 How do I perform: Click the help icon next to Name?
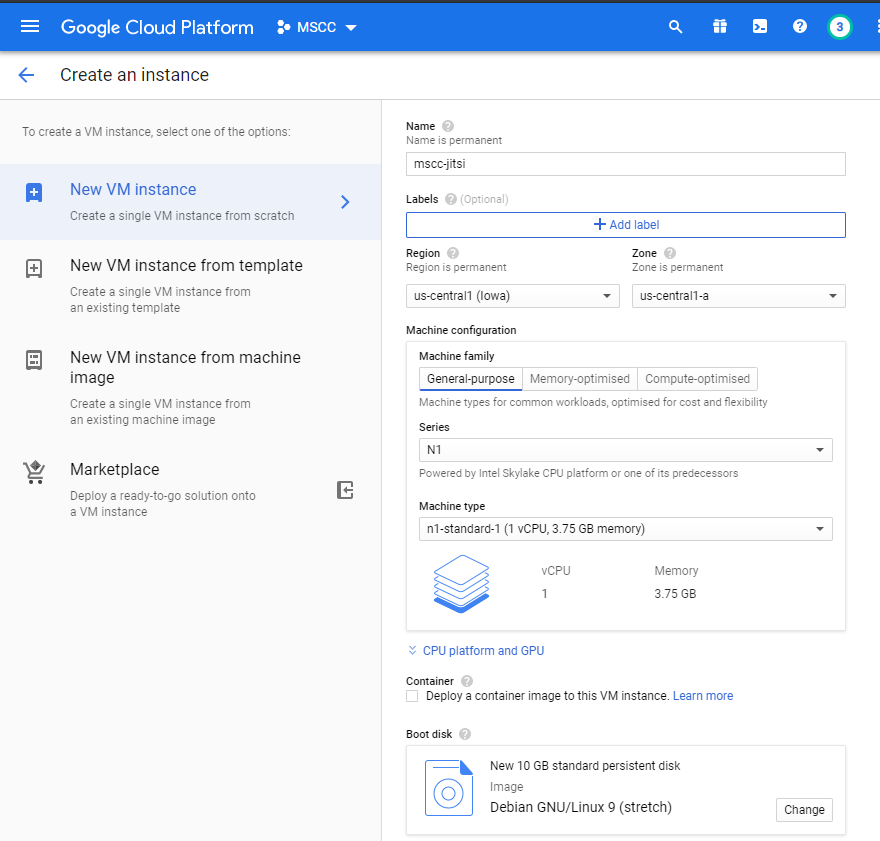tap(448, 126)
